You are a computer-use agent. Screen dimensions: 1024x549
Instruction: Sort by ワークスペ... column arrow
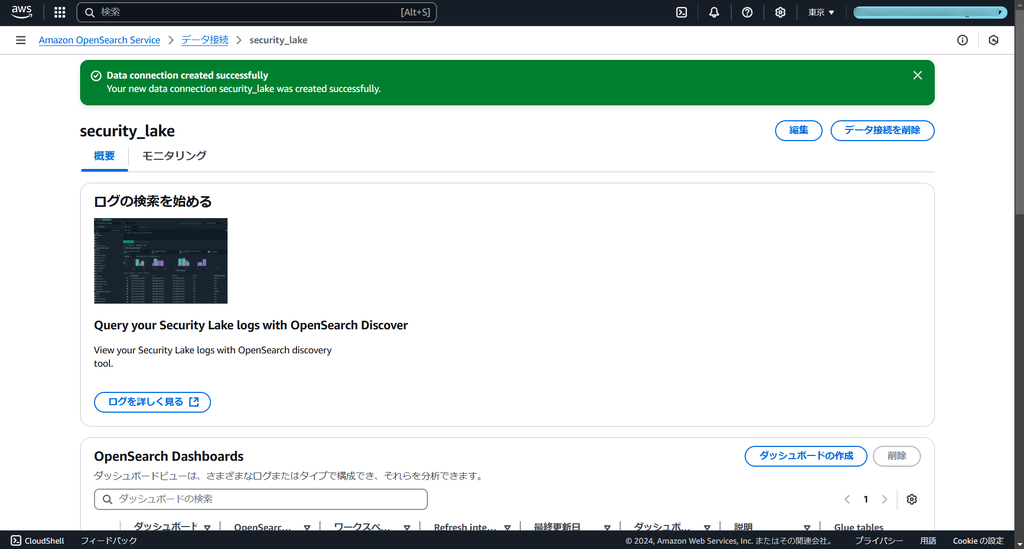point(407,527)
